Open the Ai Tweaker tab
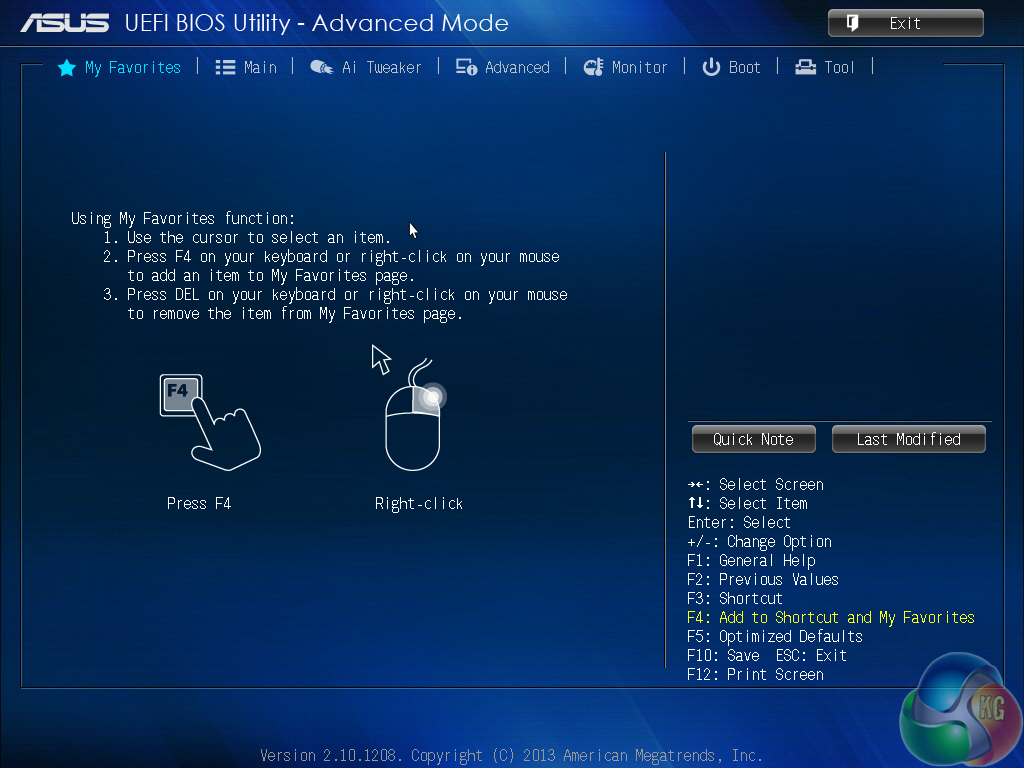The width and height of the screenshot is (1024, 768). (366, 67)
